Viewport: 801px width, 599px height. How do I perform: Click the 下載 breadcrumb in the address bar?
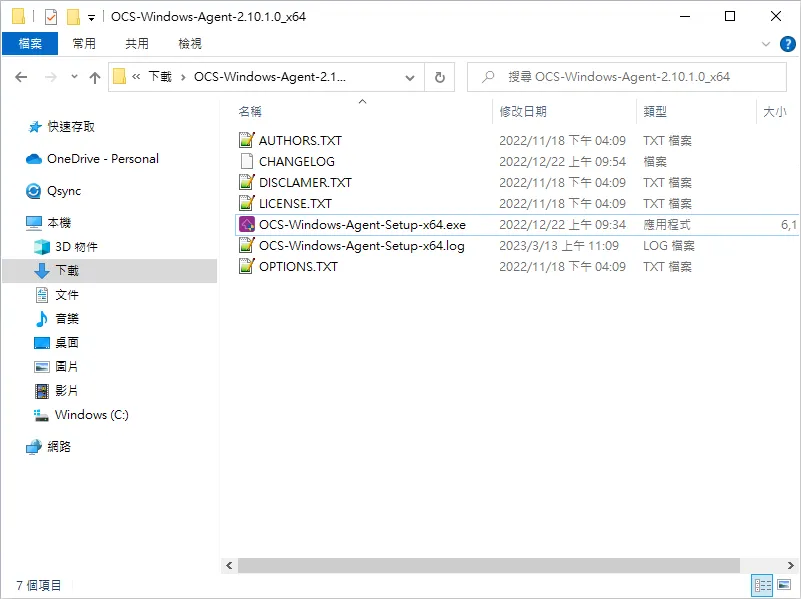coord(160,77)
